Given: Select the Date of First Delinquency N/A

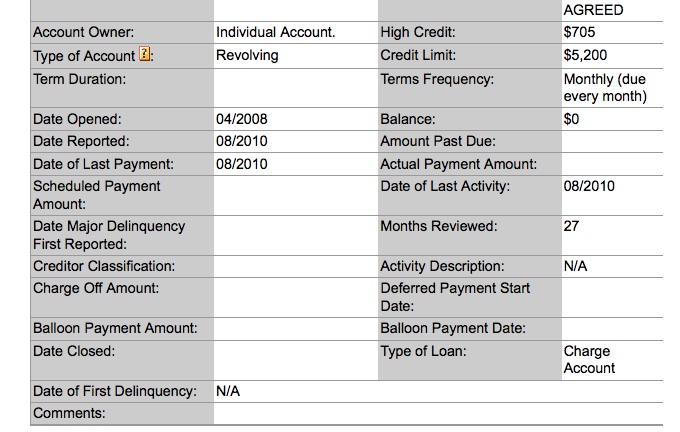Looking at the screenshot, I should coord(228,391).
